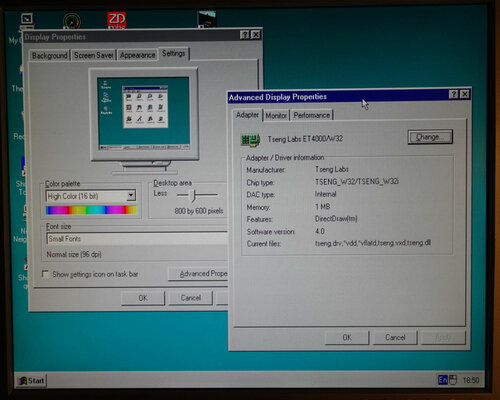
Task: Click the DirectDraw(tm) features value
Action: 336,219
